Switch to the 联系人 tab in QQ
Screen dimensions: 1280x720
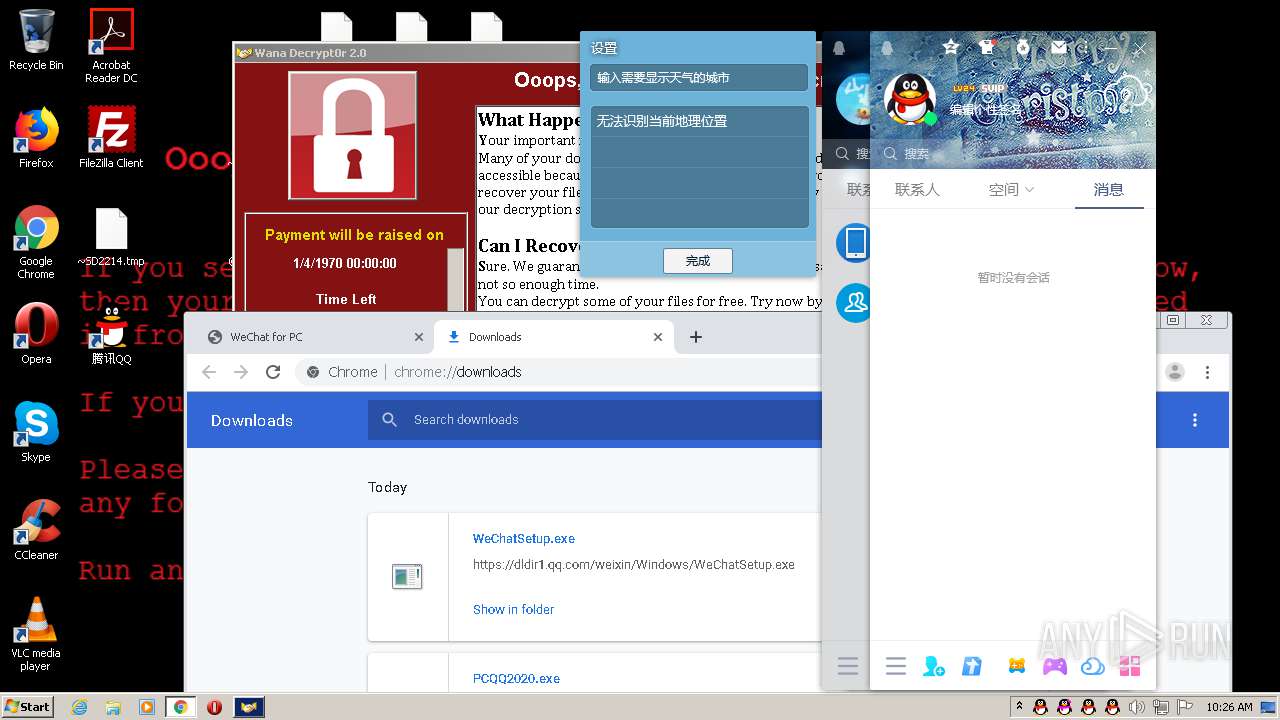point(917,189)
